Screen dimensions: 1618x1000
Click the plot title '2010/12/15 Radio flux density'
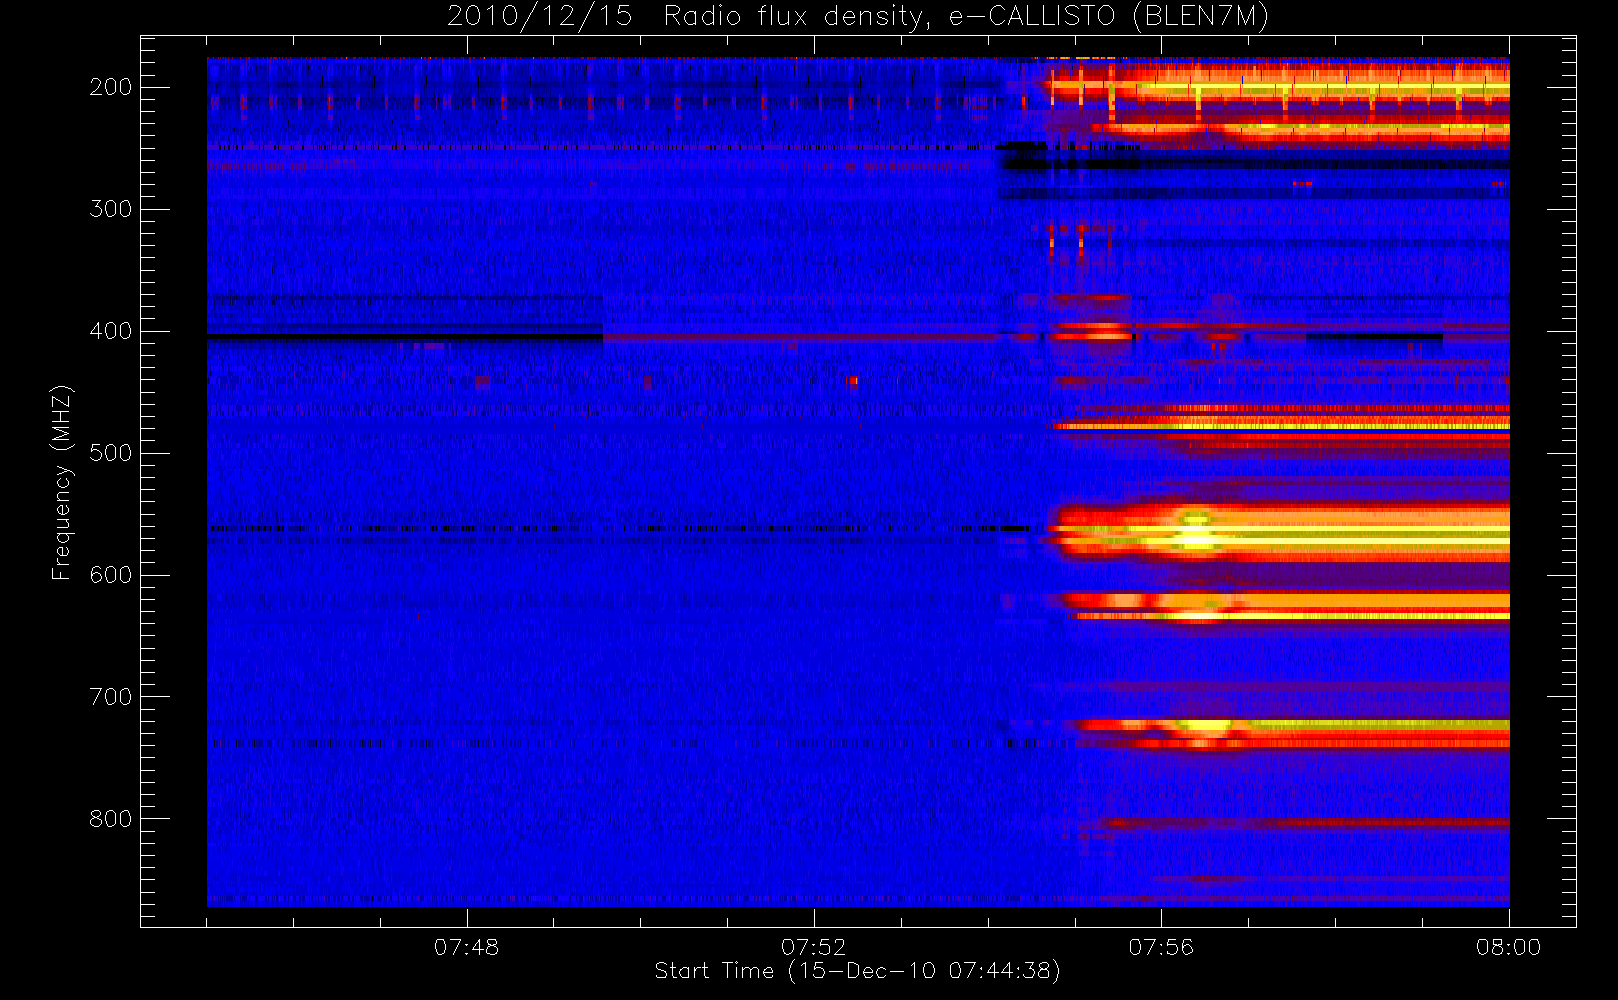click(858, 16)
